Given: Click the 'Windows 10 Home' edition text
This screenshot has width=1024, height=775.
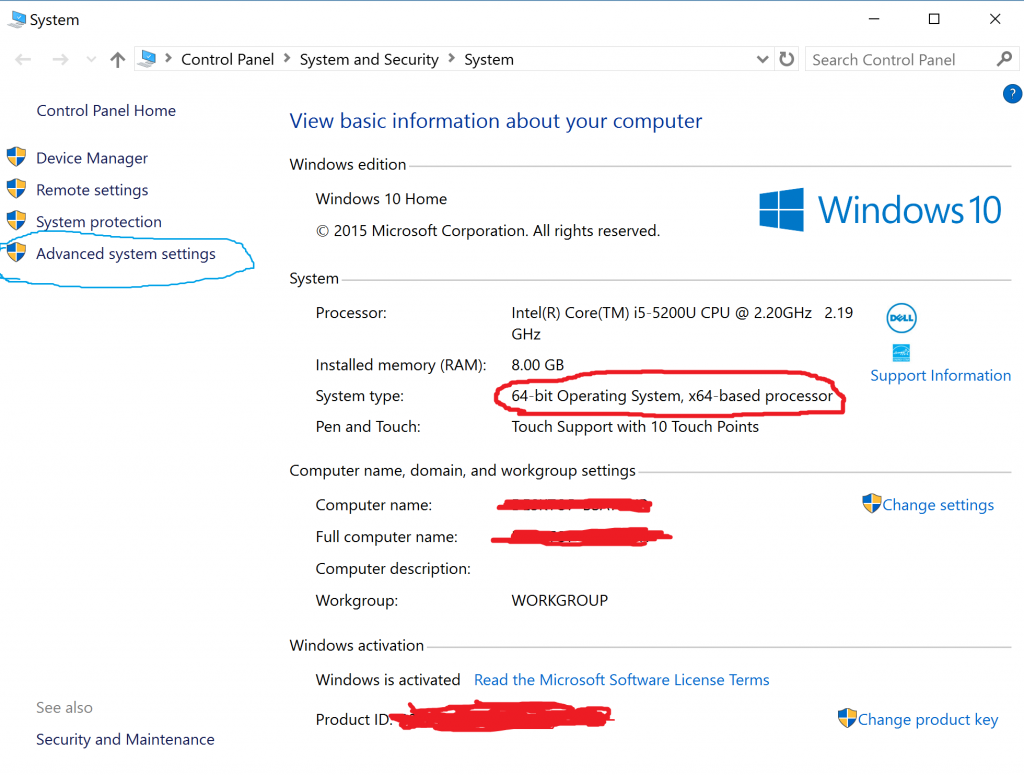Looking at the screenshot, I should click(381, 198).
